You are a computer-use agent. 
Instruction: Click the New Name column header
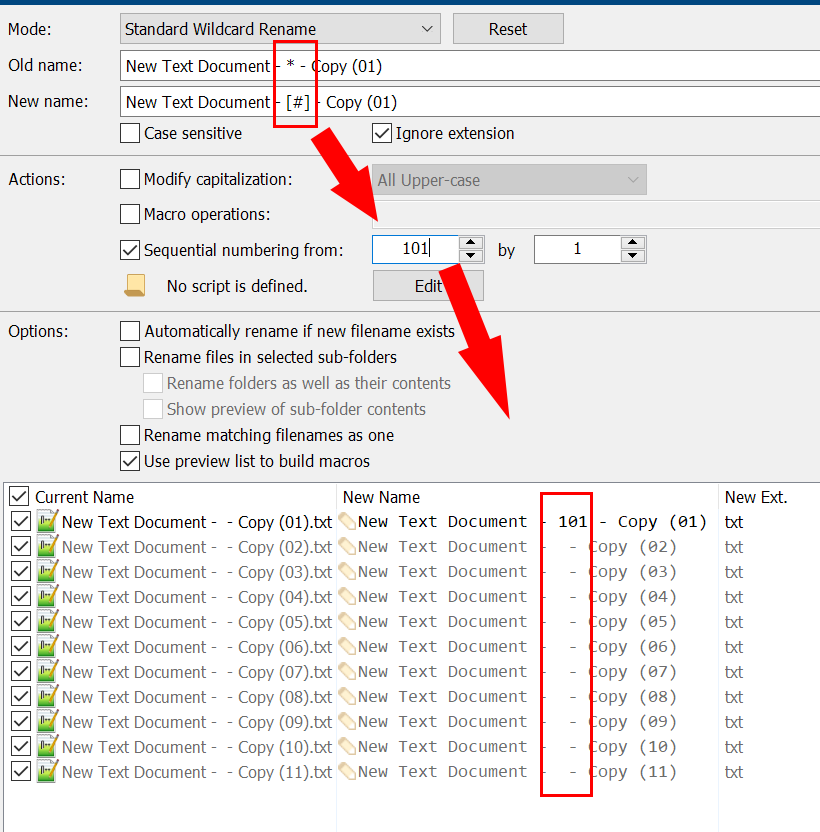tap(381, 497)
